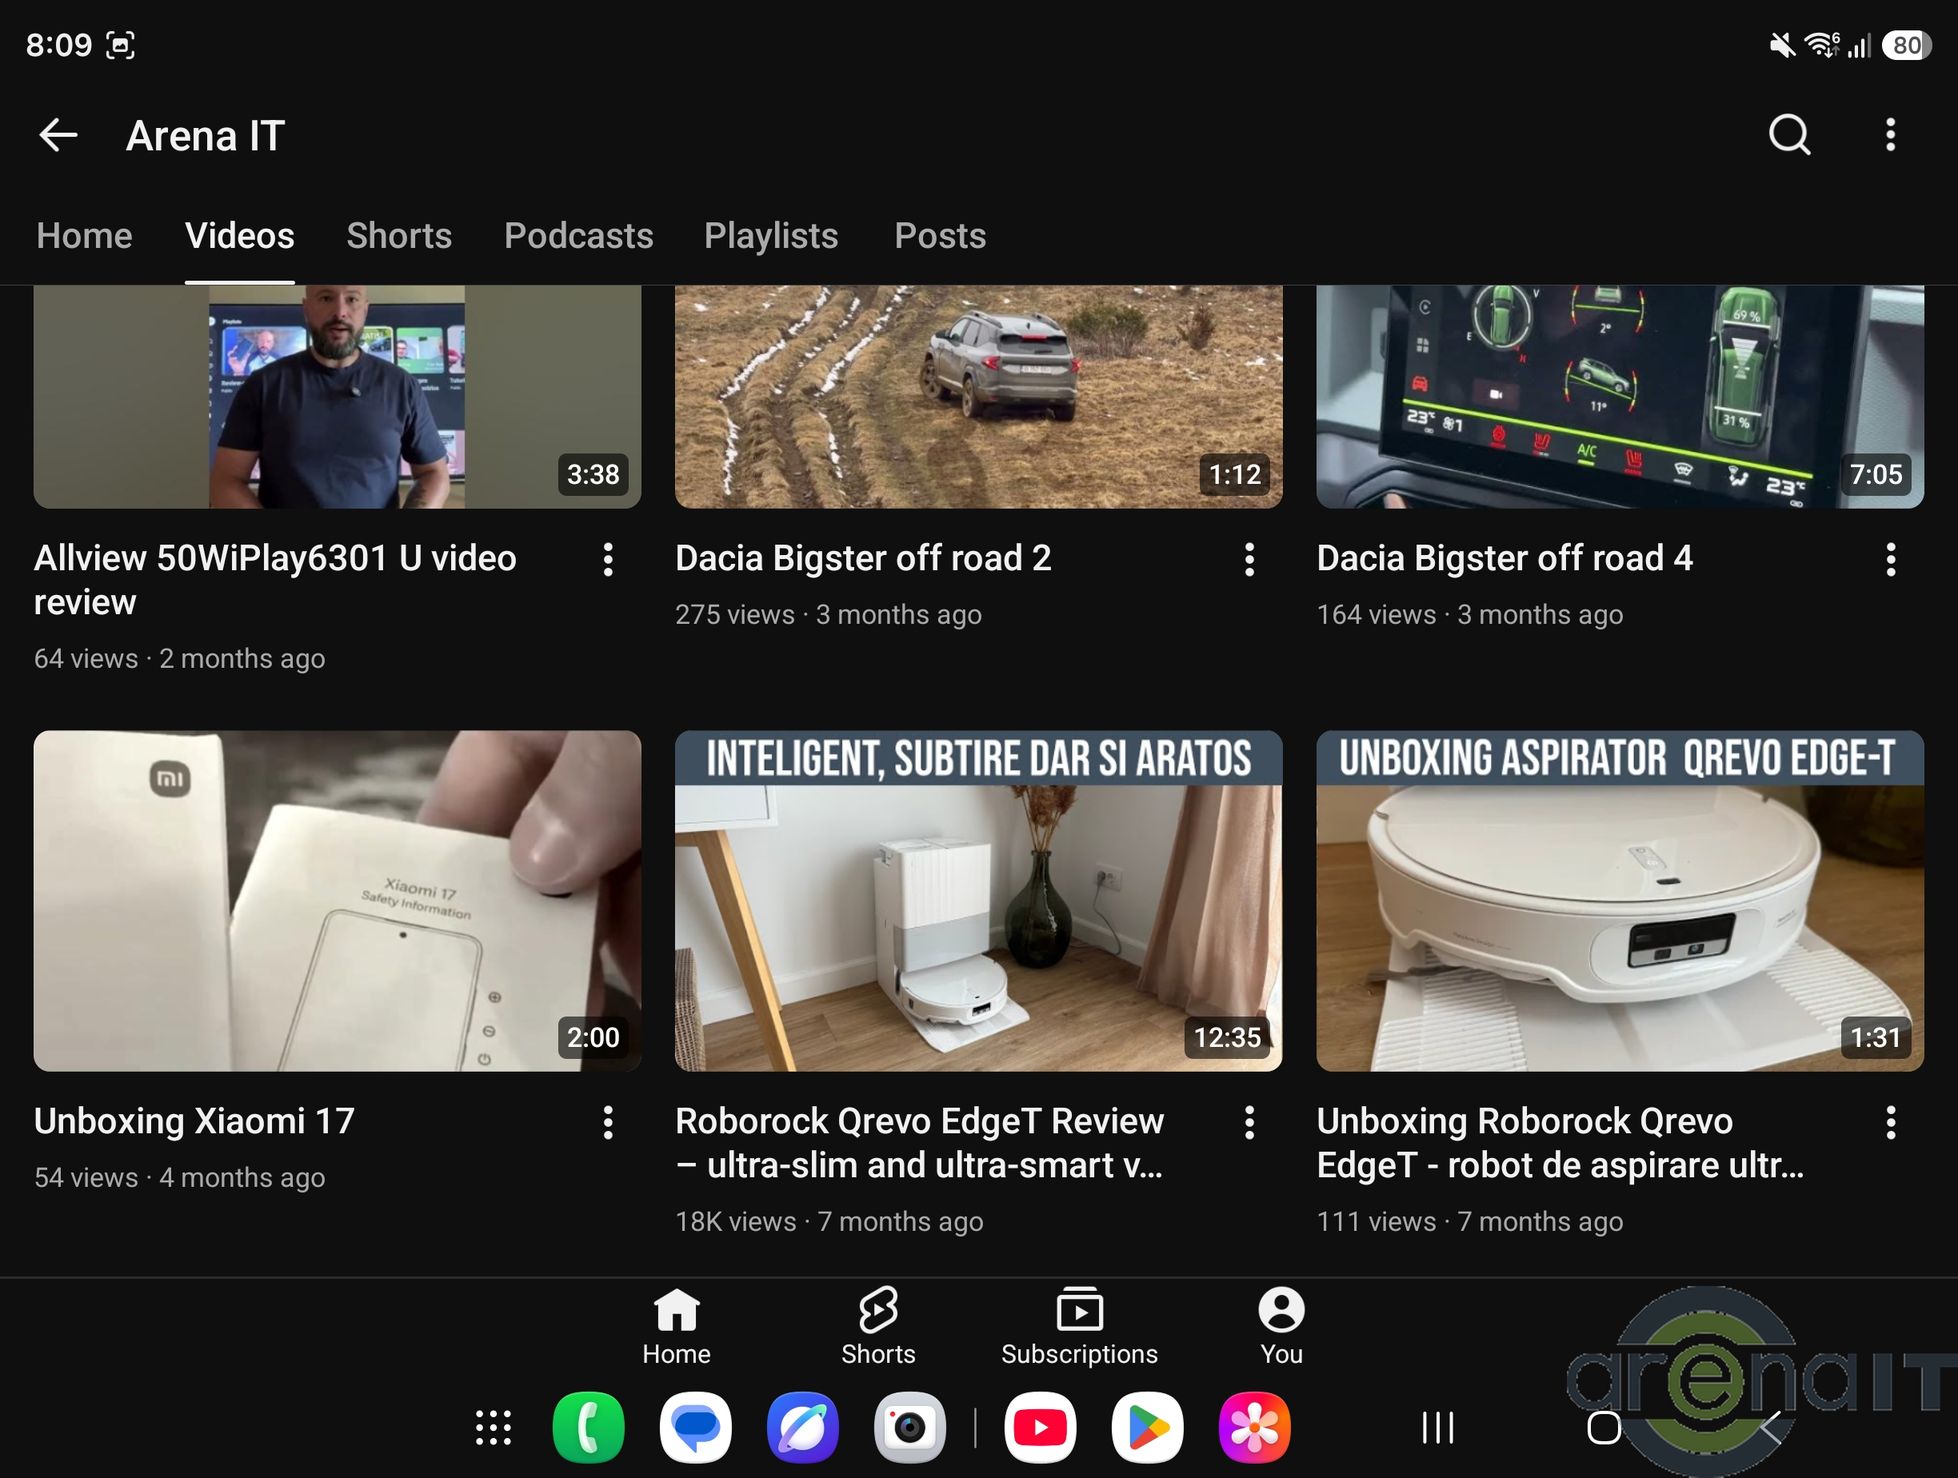Open options for Allview 50WiPlay6301 U video review
This screenshot has width=1958, height=1478.
[608, 560]
